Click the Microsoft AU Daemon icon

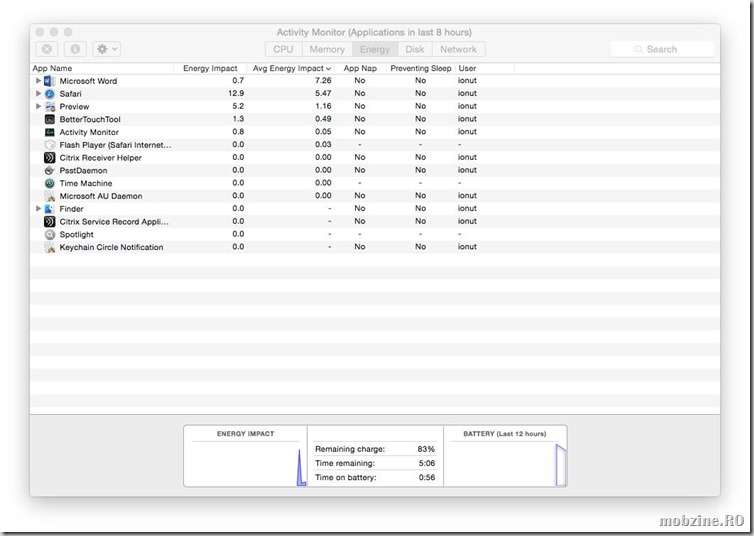click(x=50, y=196)
